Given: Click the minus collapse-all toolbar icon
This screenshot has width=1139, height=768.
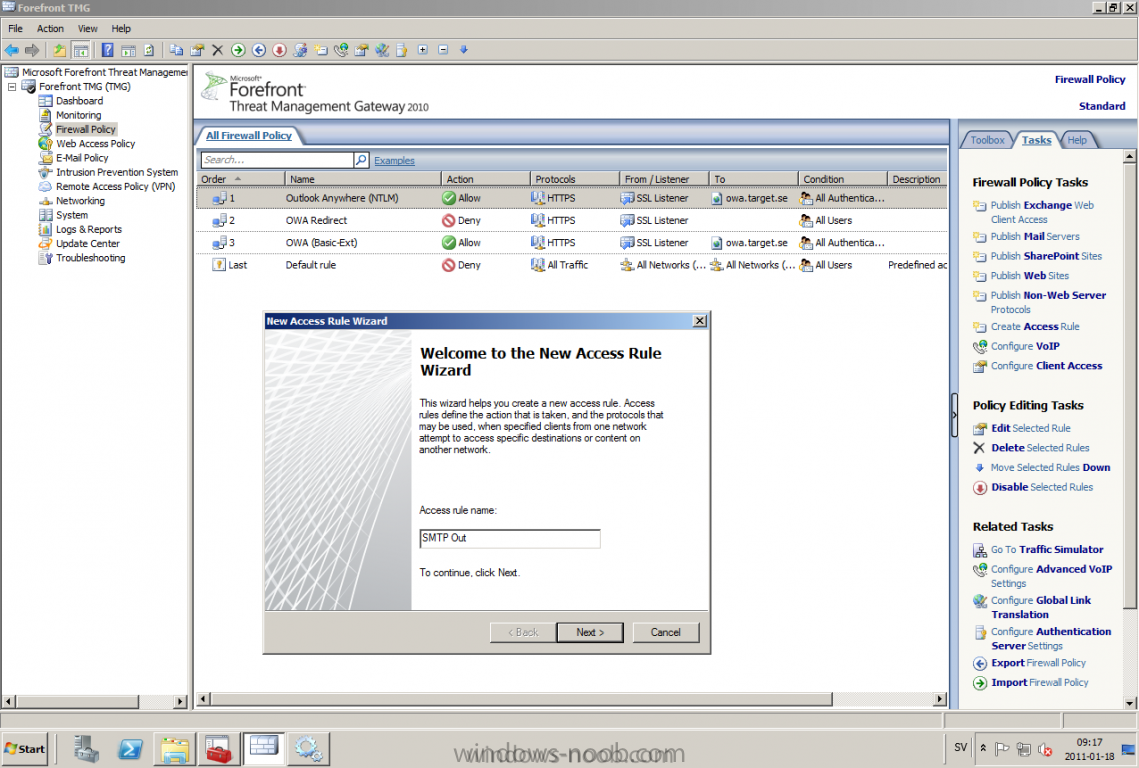Looking at the screenshot, I should pyautogui.click(x=443, y=50).
